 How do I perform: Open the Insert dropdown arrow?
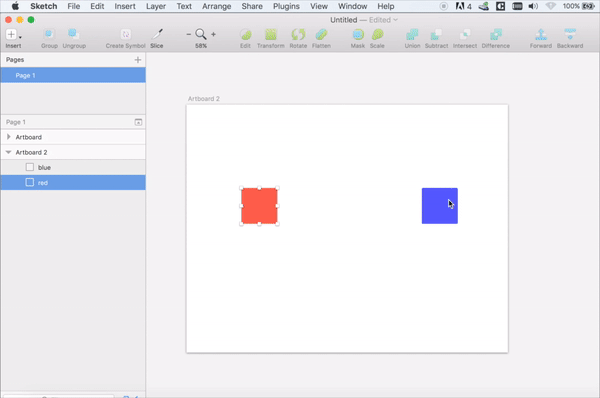pyautogui.click(x=20, y=37)
